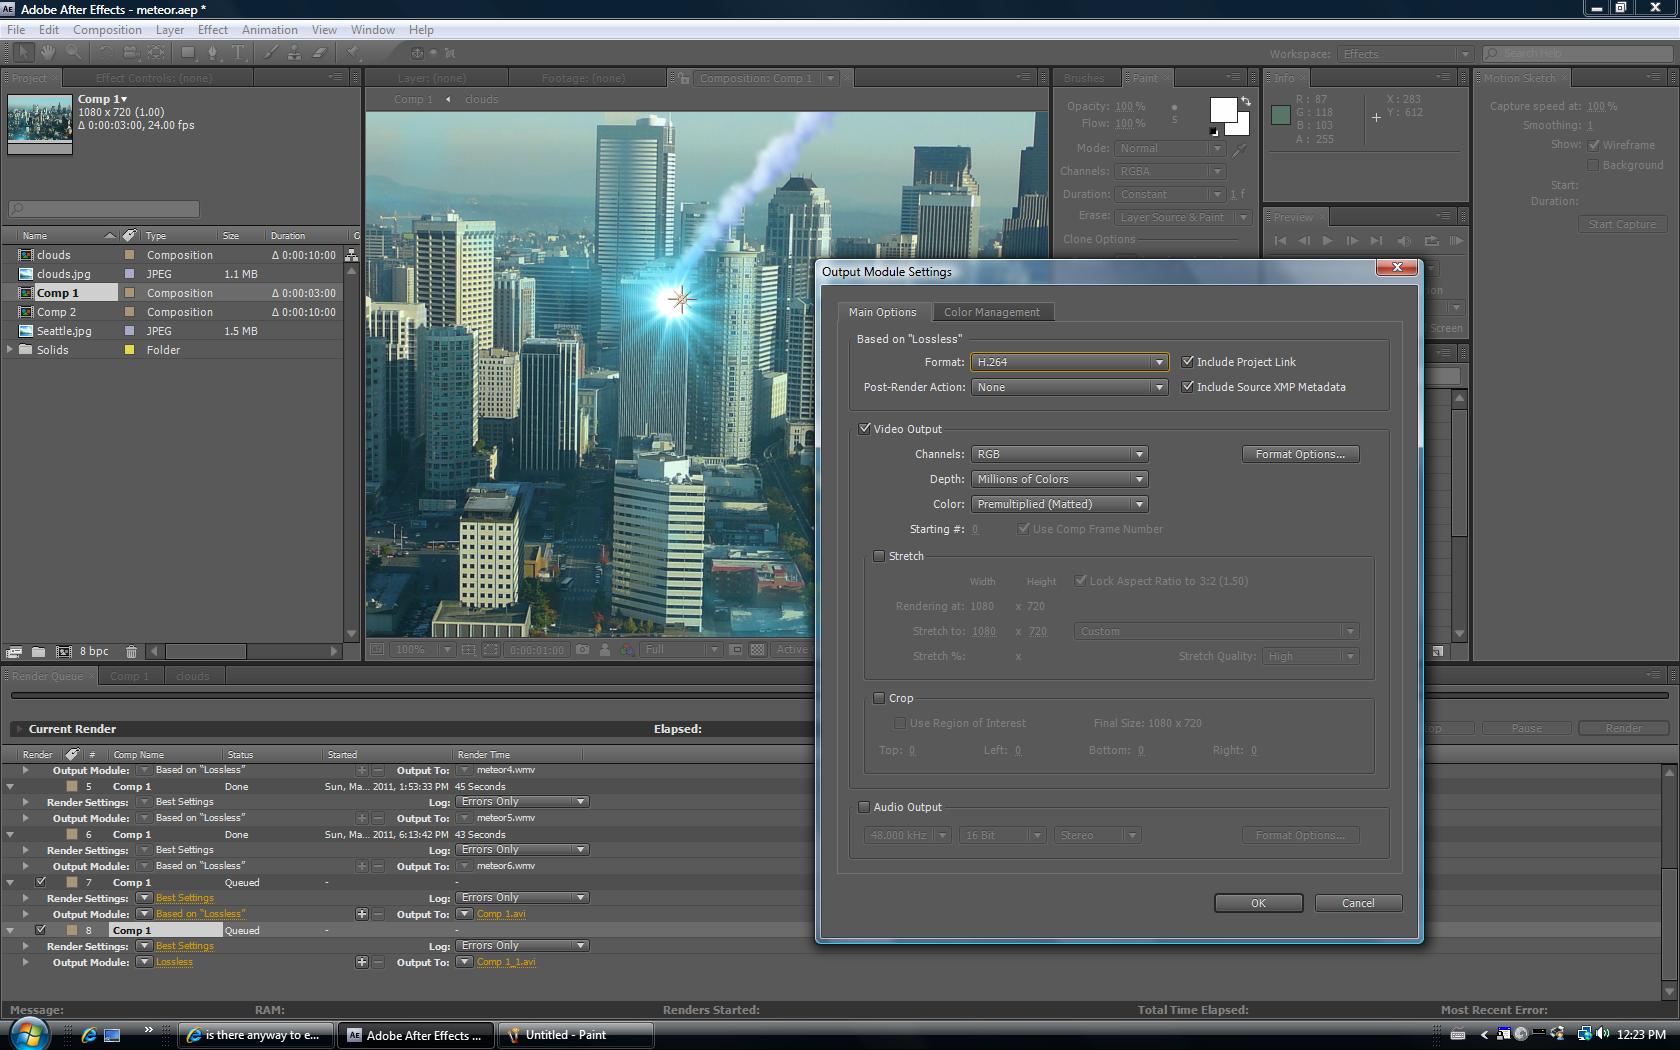1680x1050 pixels.
Task: Open the Format dropdown showing H.264
Action: [x=1068, y=362]
